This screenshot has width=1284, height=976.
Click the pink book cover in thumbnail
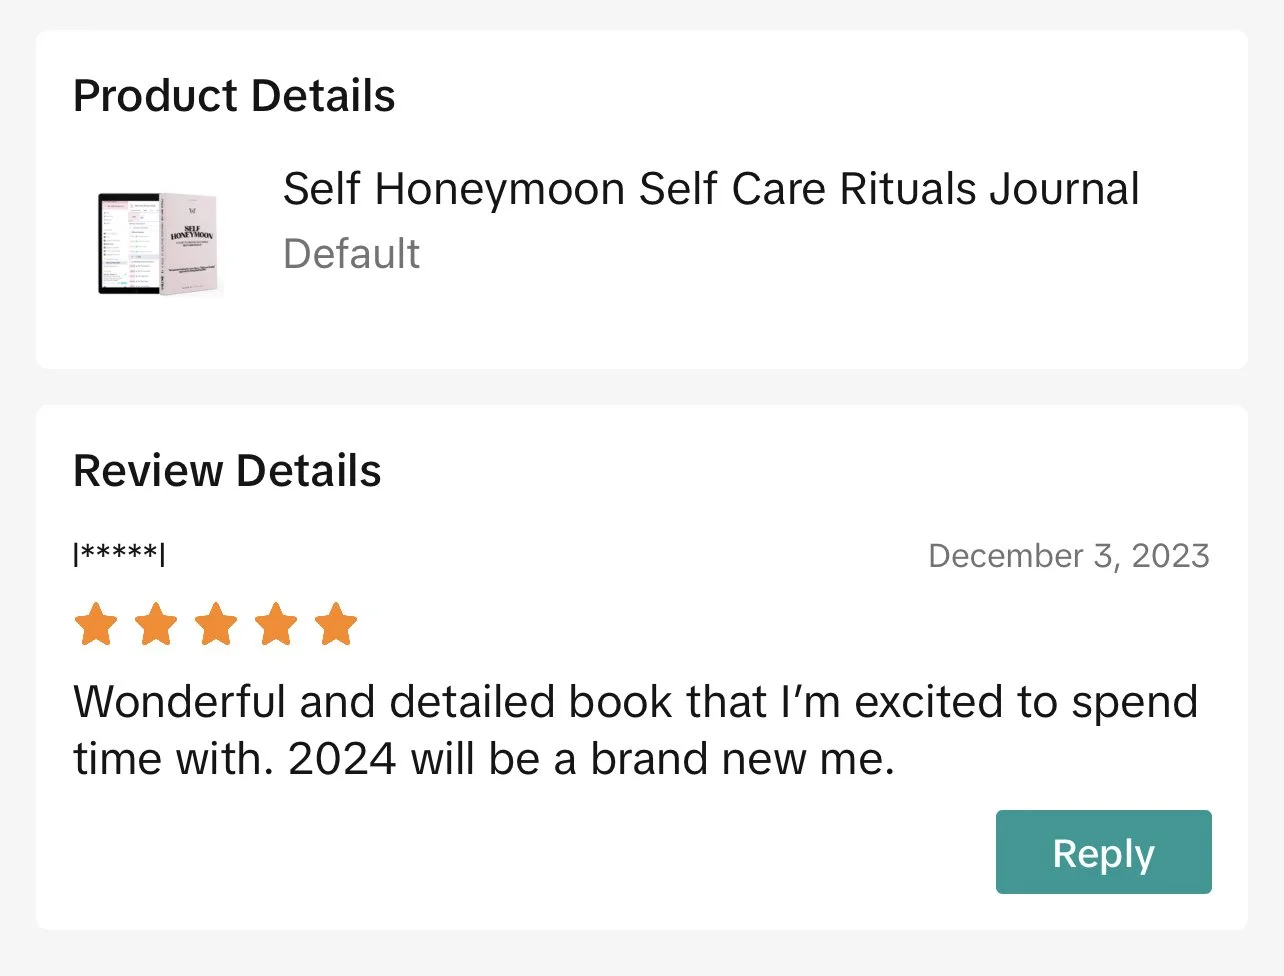pyautogui.click(x=192, y=243)
